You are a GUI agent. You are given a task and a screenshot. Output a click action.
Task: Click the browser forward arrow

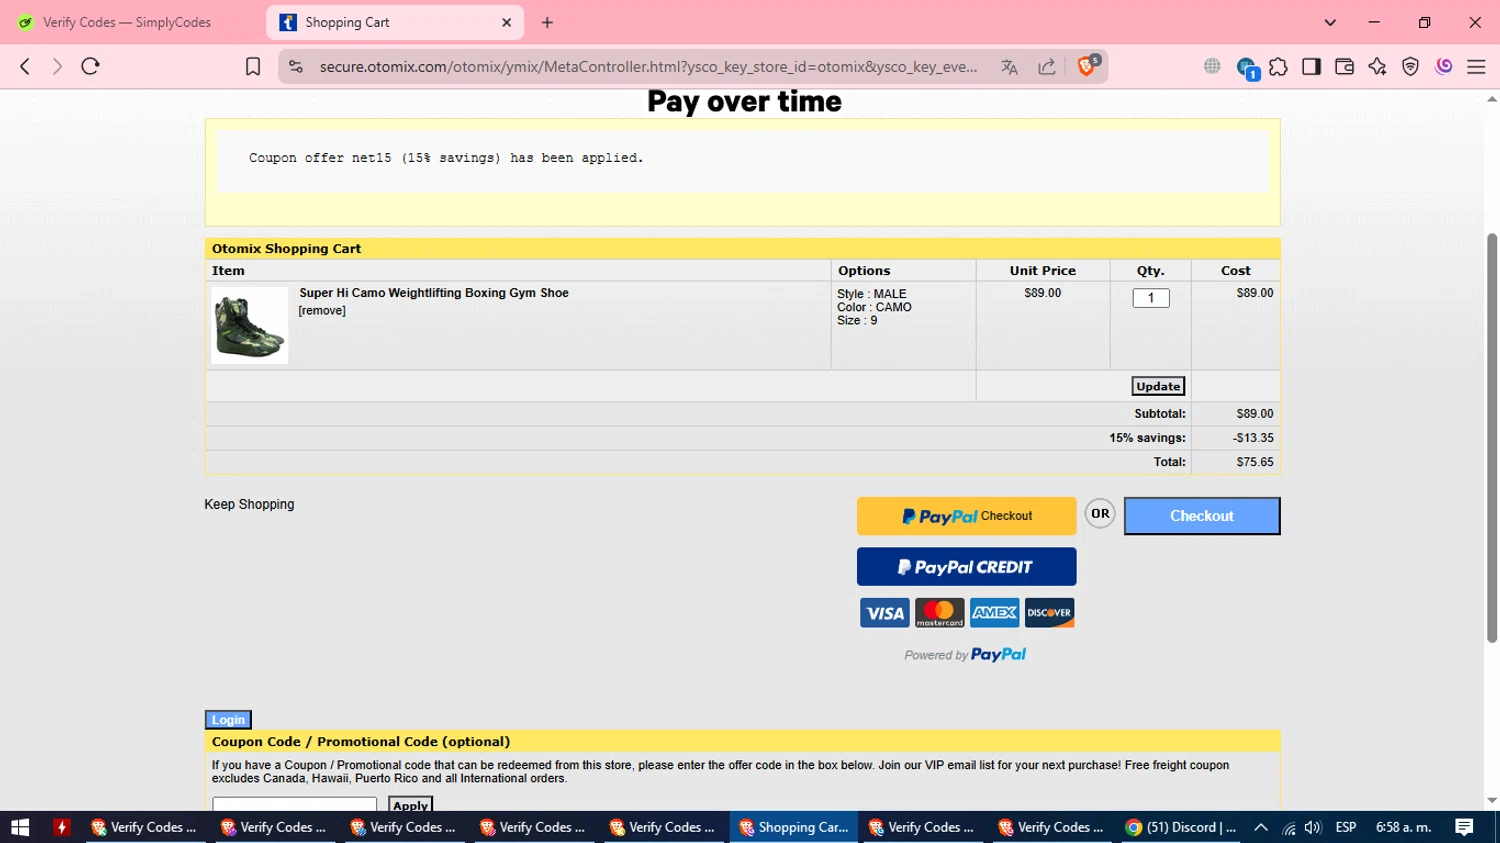point(57,66)
